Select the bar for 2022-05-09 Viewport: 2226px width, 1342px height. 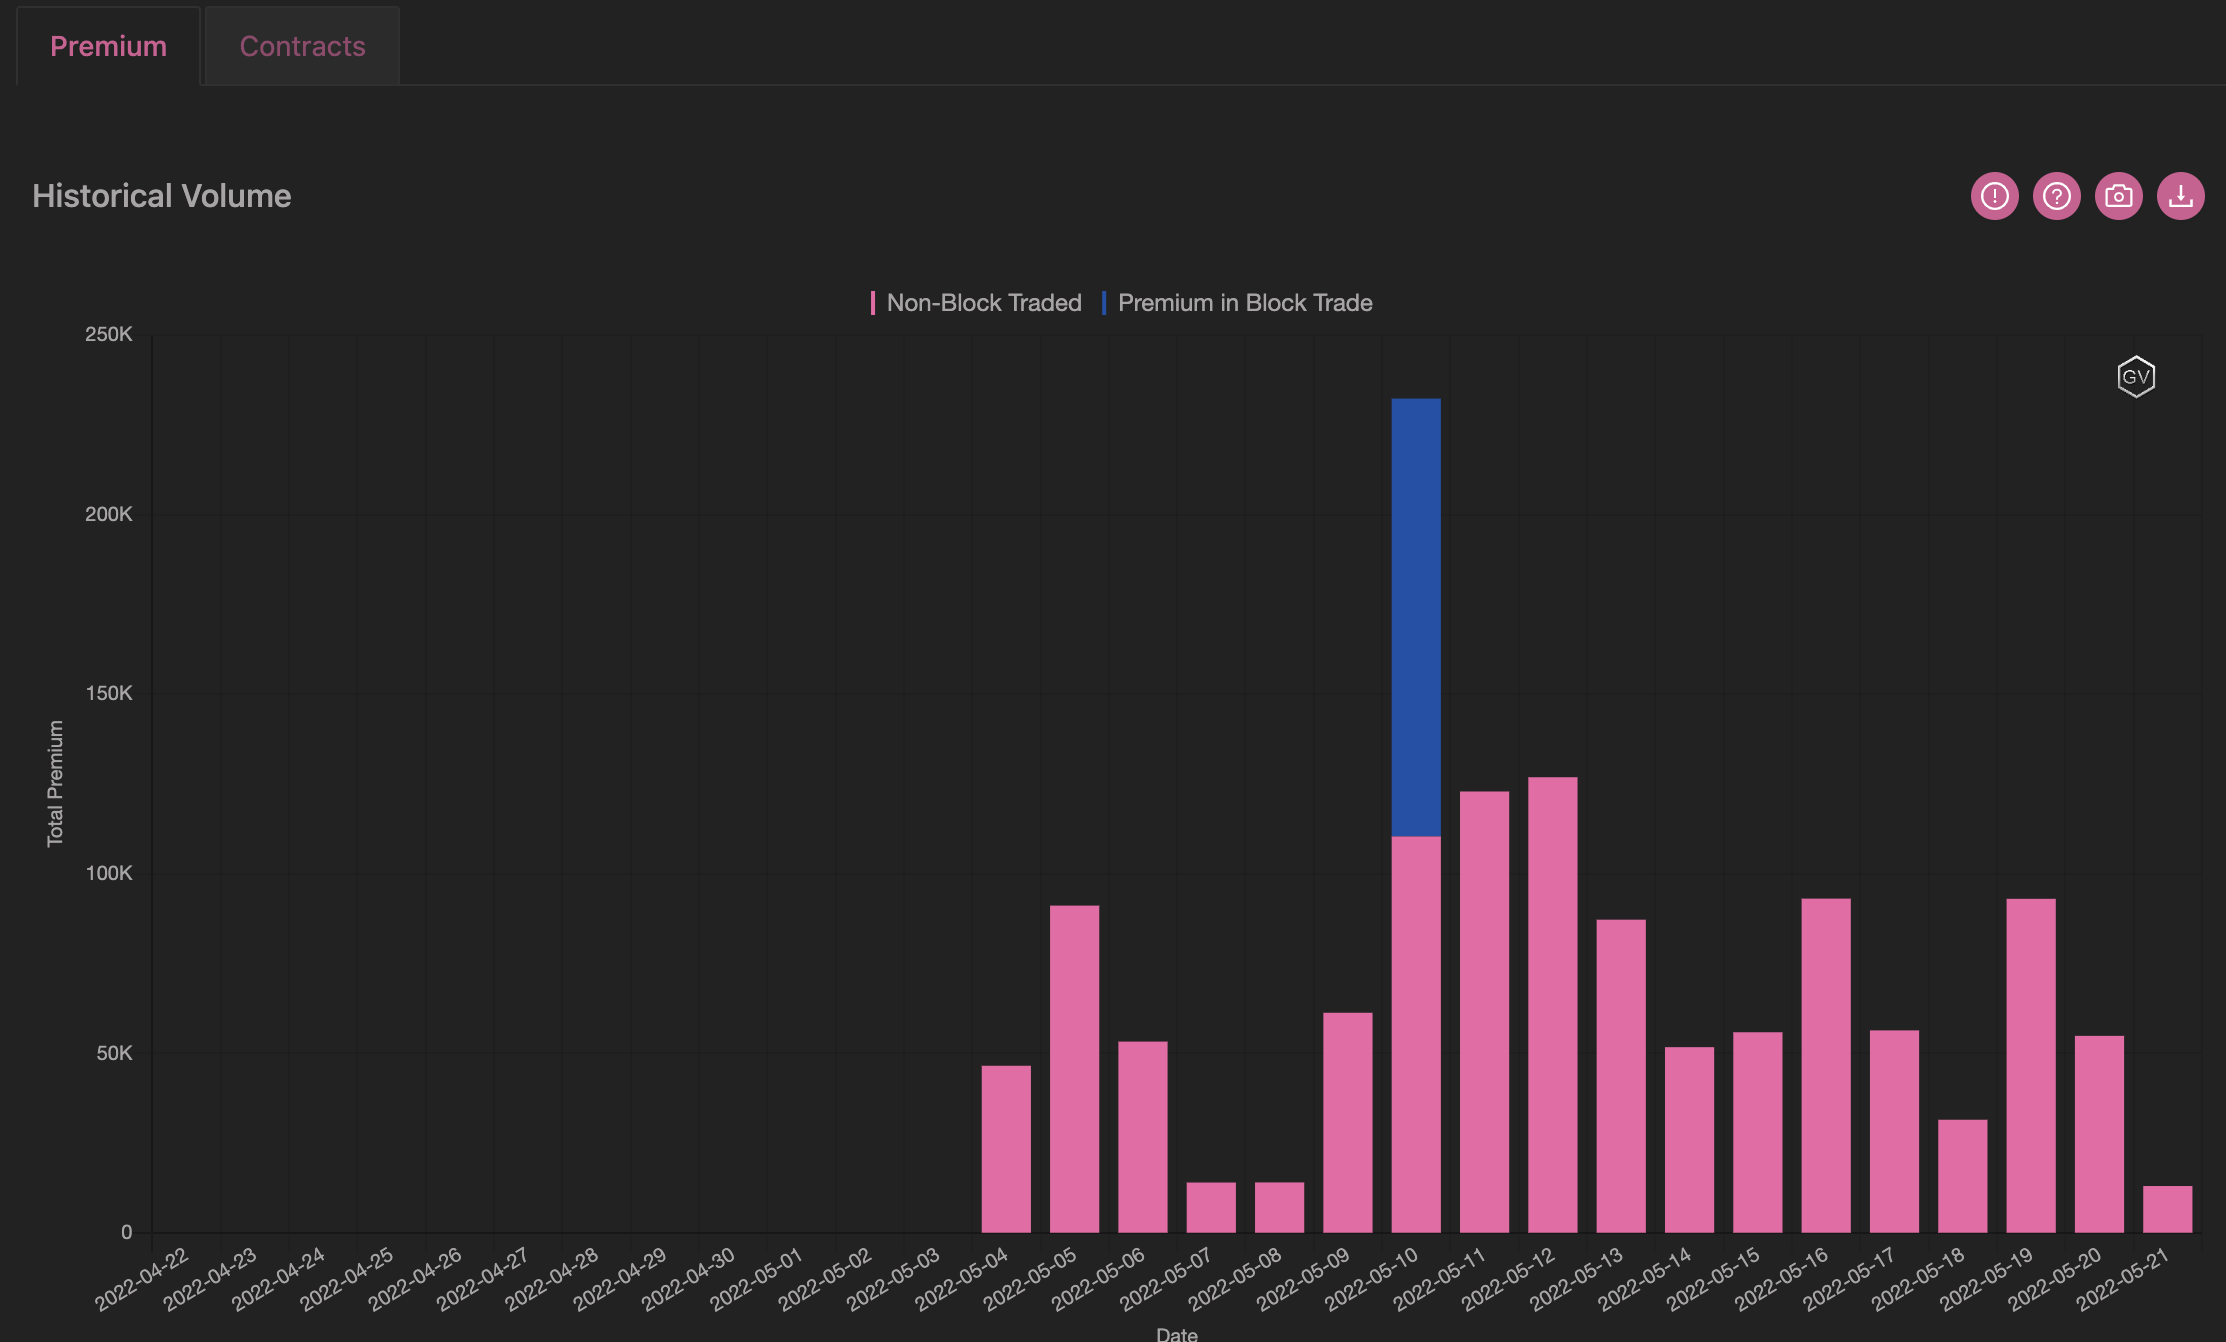1348,1122
